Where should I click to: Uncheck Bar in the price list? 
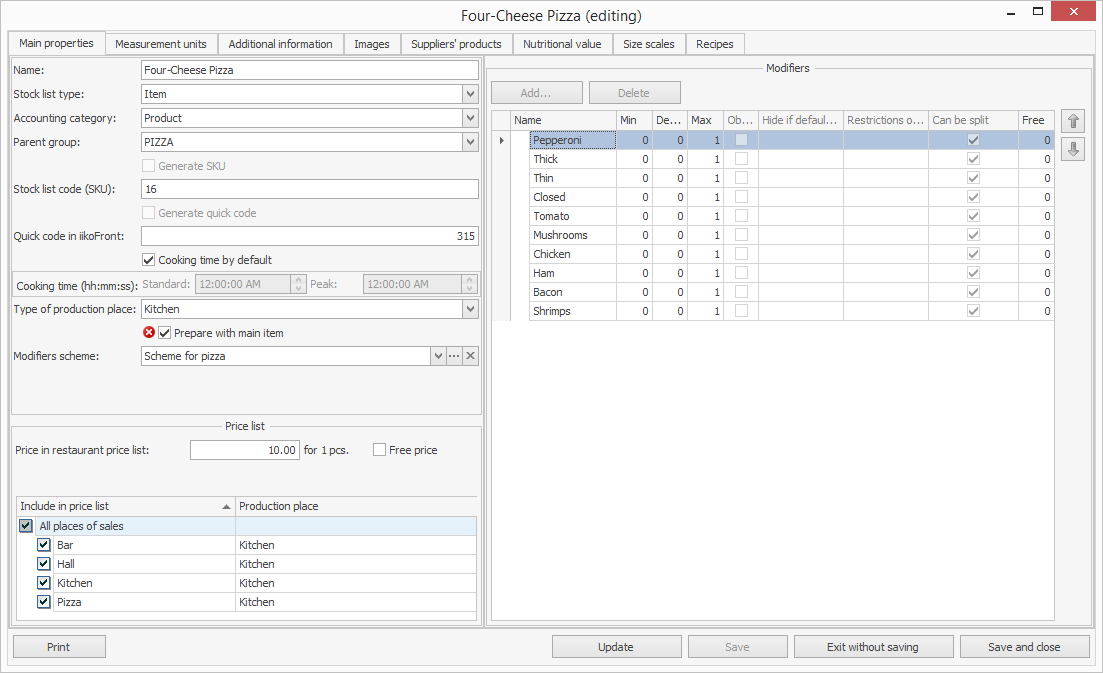click(x=44, y=545)
